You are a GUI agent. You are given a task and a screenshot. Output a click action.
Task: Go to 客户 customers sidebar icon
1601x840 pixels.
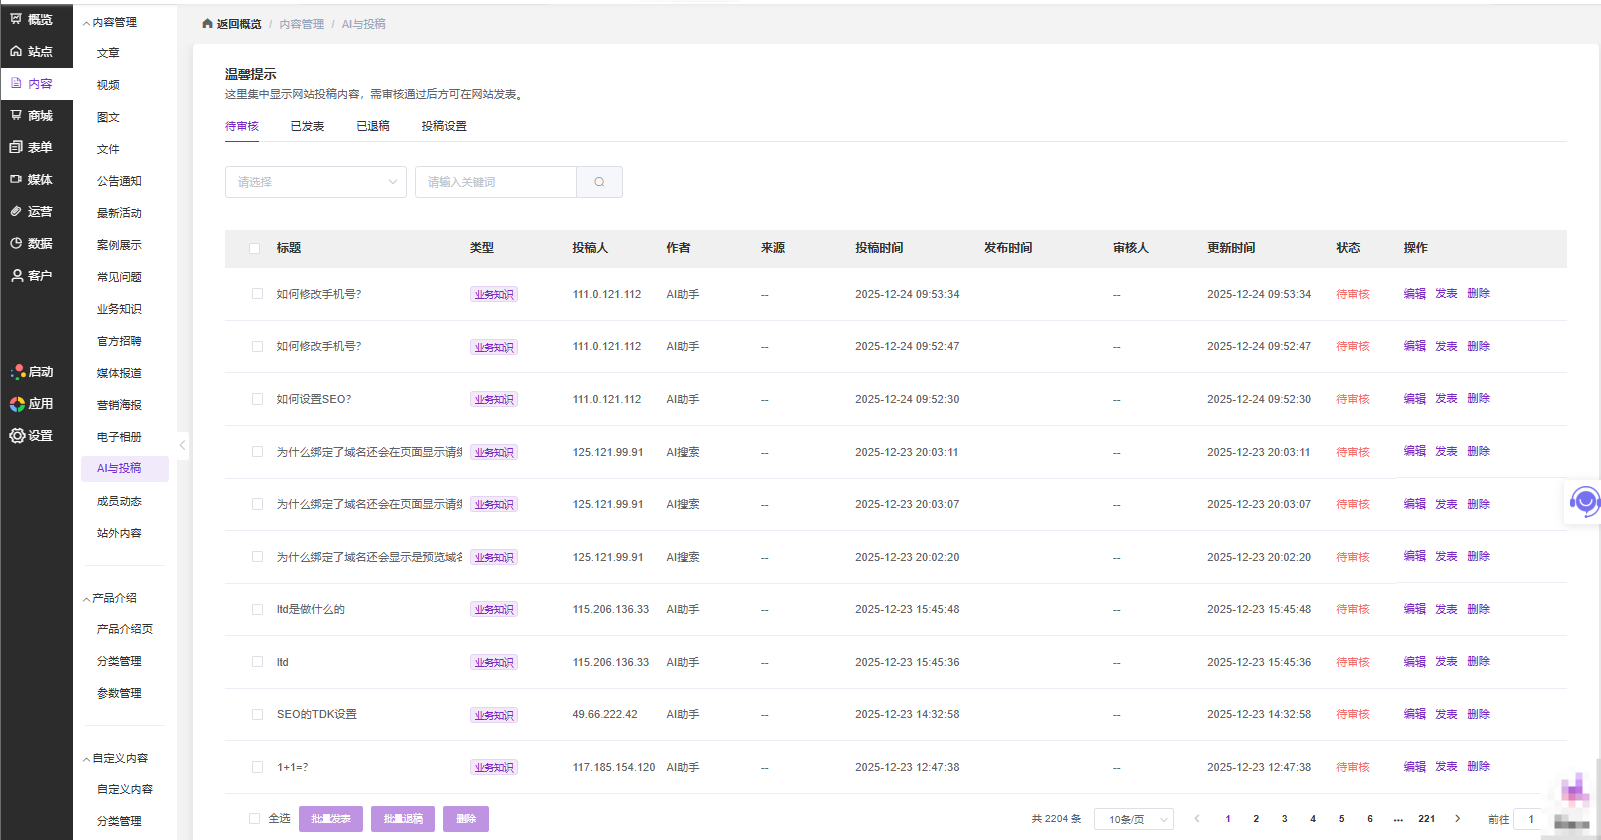pyautogui.click(x=17, y=276)
